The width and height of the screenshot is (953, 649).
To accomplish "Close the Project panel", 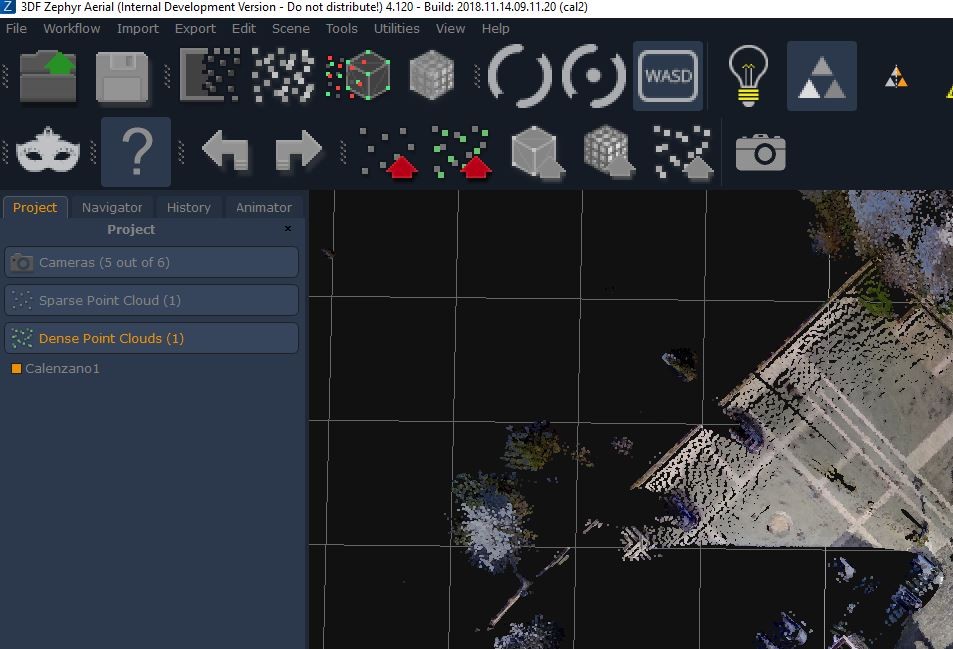I will click(288, 229).
